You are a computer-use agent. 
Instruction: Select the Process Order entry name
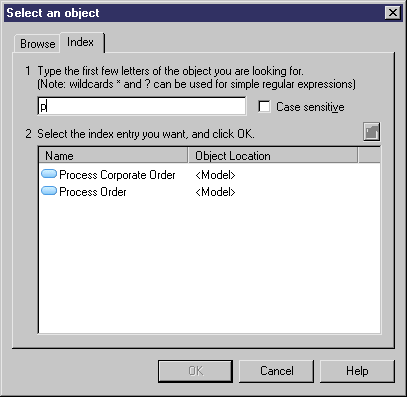click(93, 192)
